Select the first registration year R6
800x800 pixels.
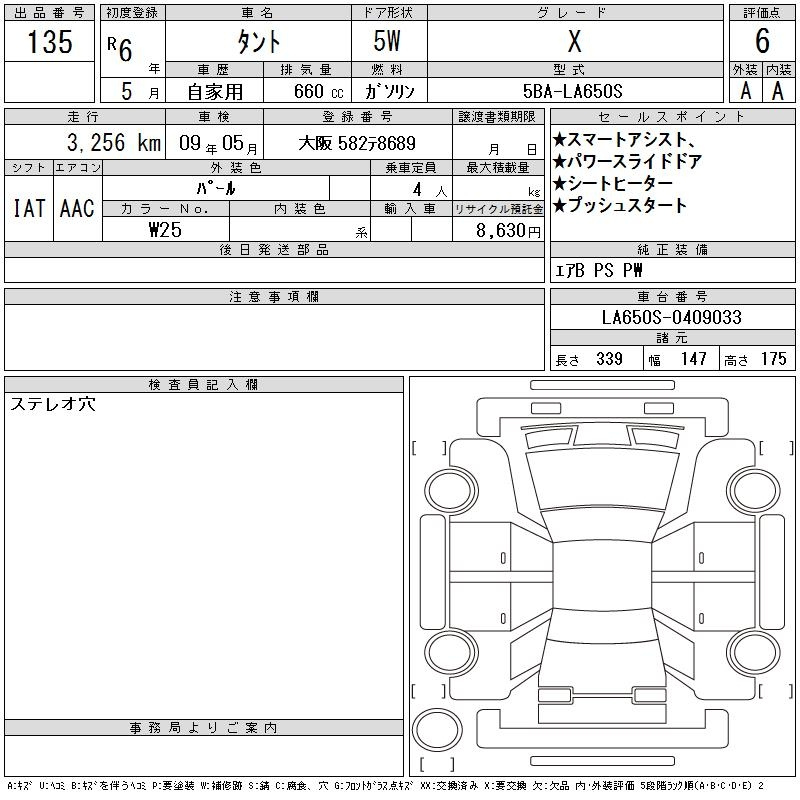pos(120,49)
